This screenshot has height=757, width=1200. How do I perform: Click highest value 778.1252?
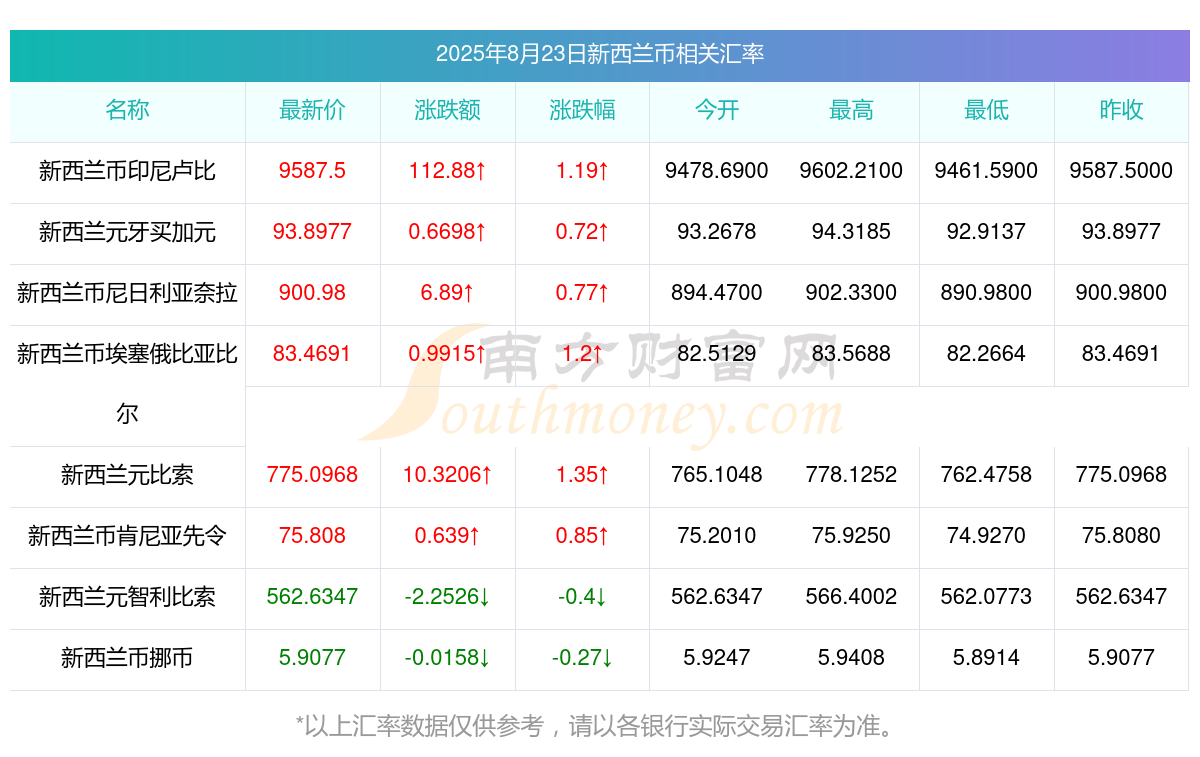click(x=852, y=475)
